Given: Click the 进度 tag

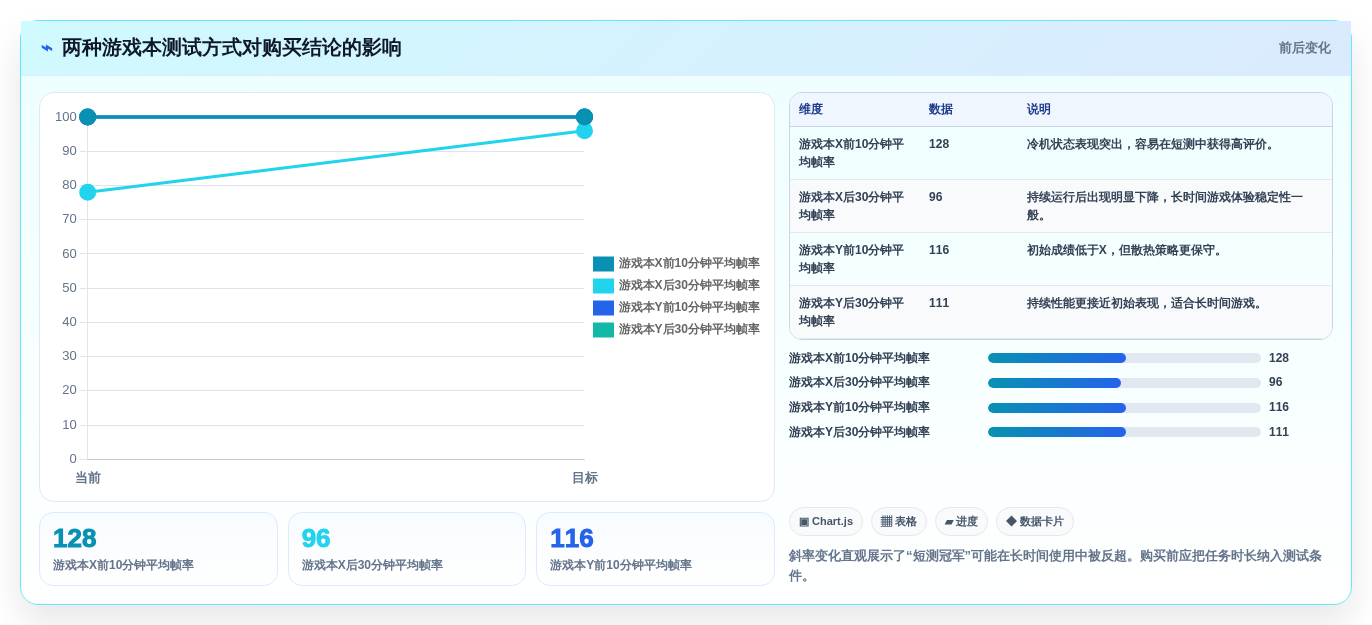Looking at the screenshot, I should 961,521.
